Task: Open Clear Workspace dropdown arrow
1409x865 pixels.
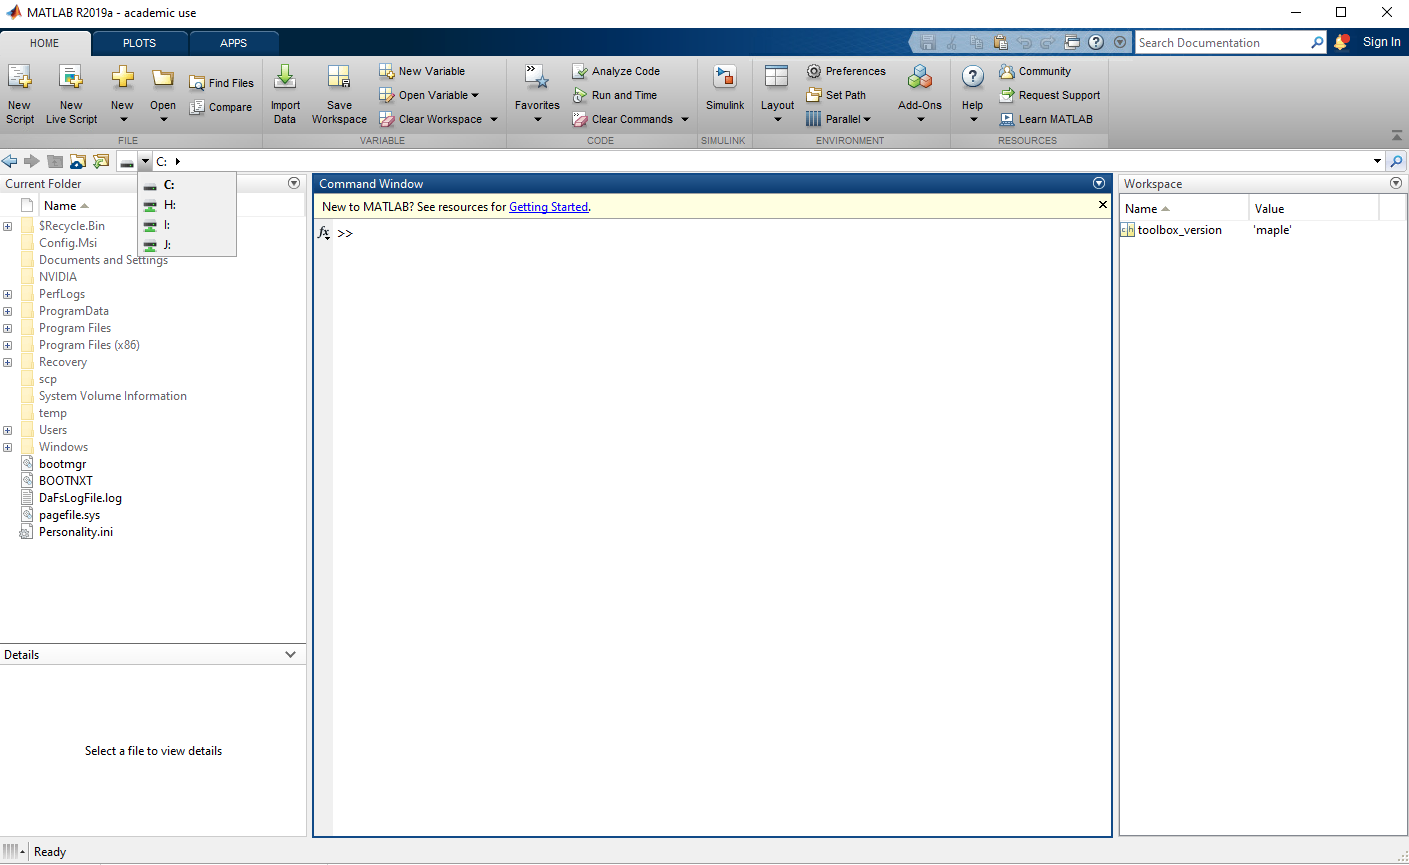Action: [x=493, y=119]
